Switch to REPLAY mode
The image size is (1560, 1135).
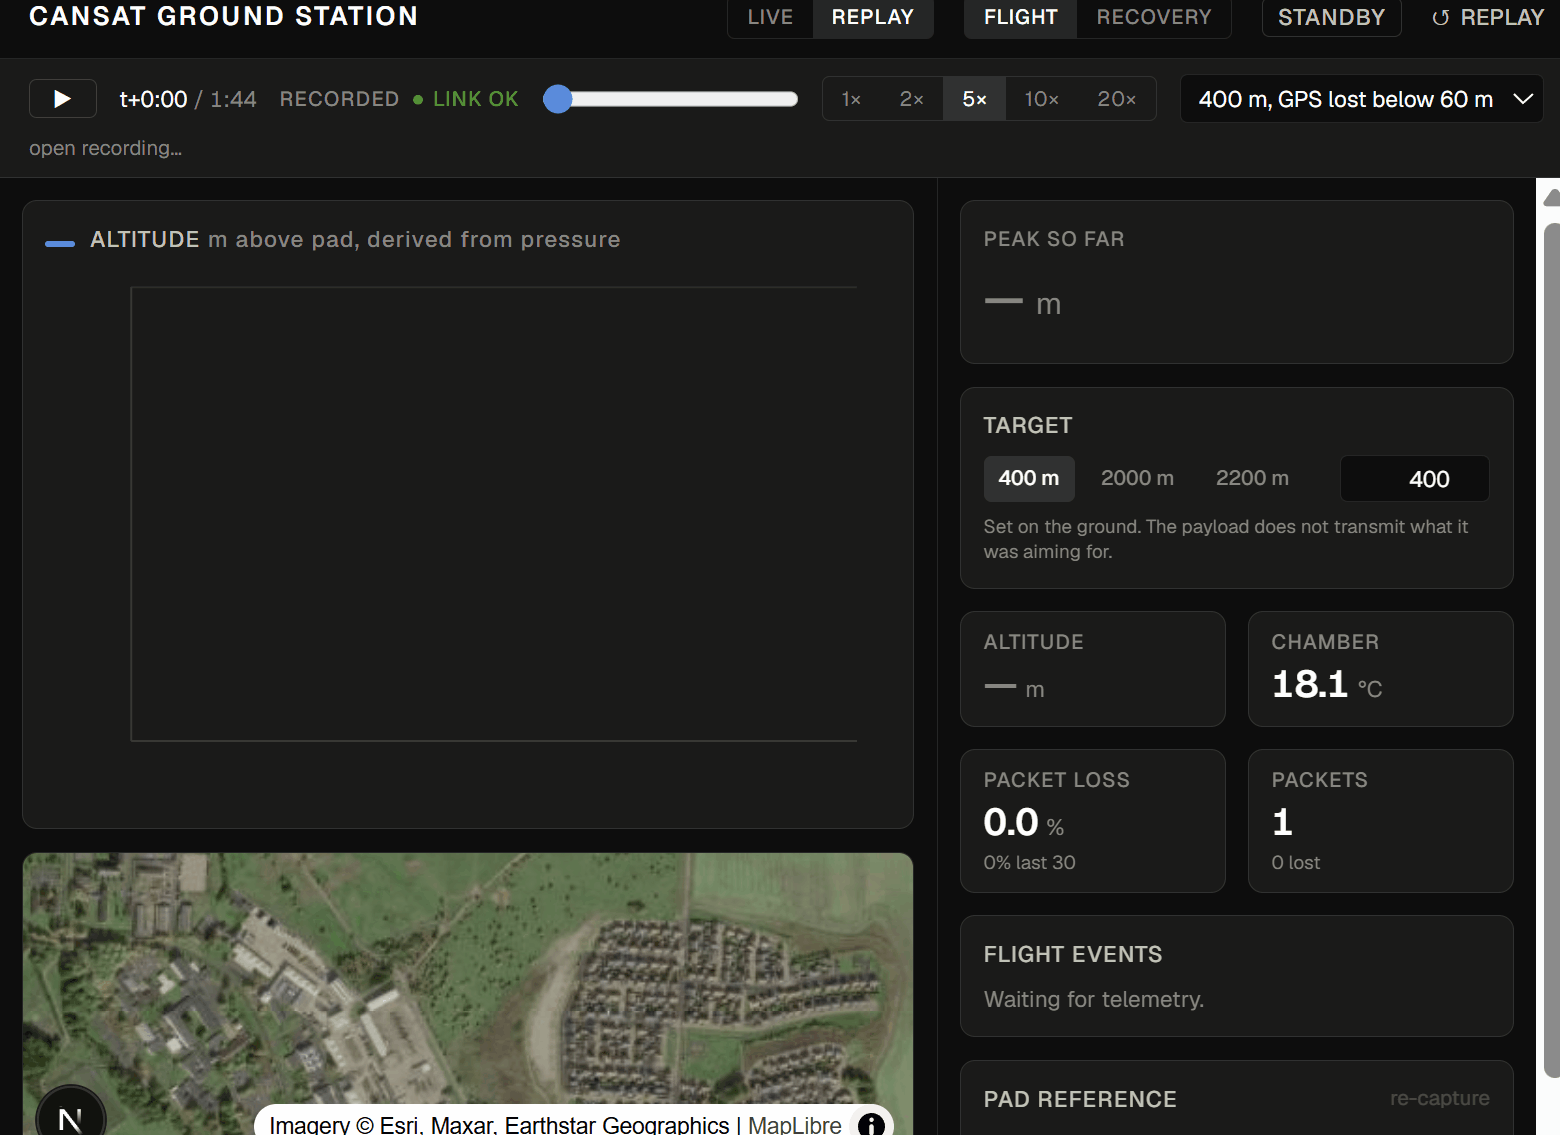tap(873, 17)
